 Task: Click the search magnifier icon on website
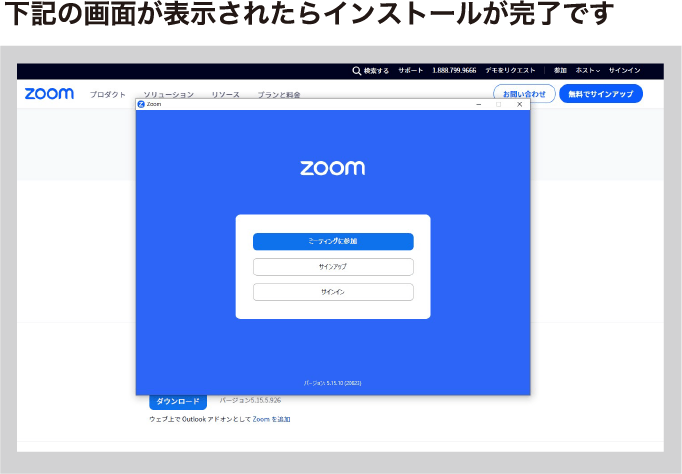pyautogui.click(x=357, y=71)
